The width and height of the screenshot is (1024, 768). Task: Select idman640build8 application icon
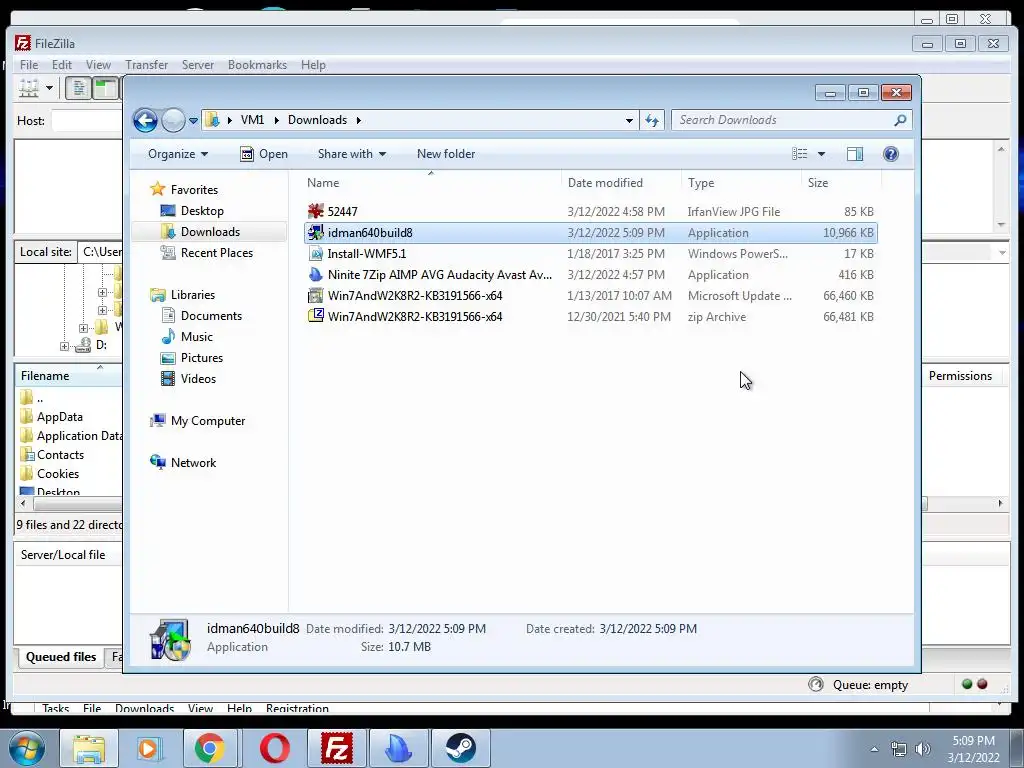(315, 232)
